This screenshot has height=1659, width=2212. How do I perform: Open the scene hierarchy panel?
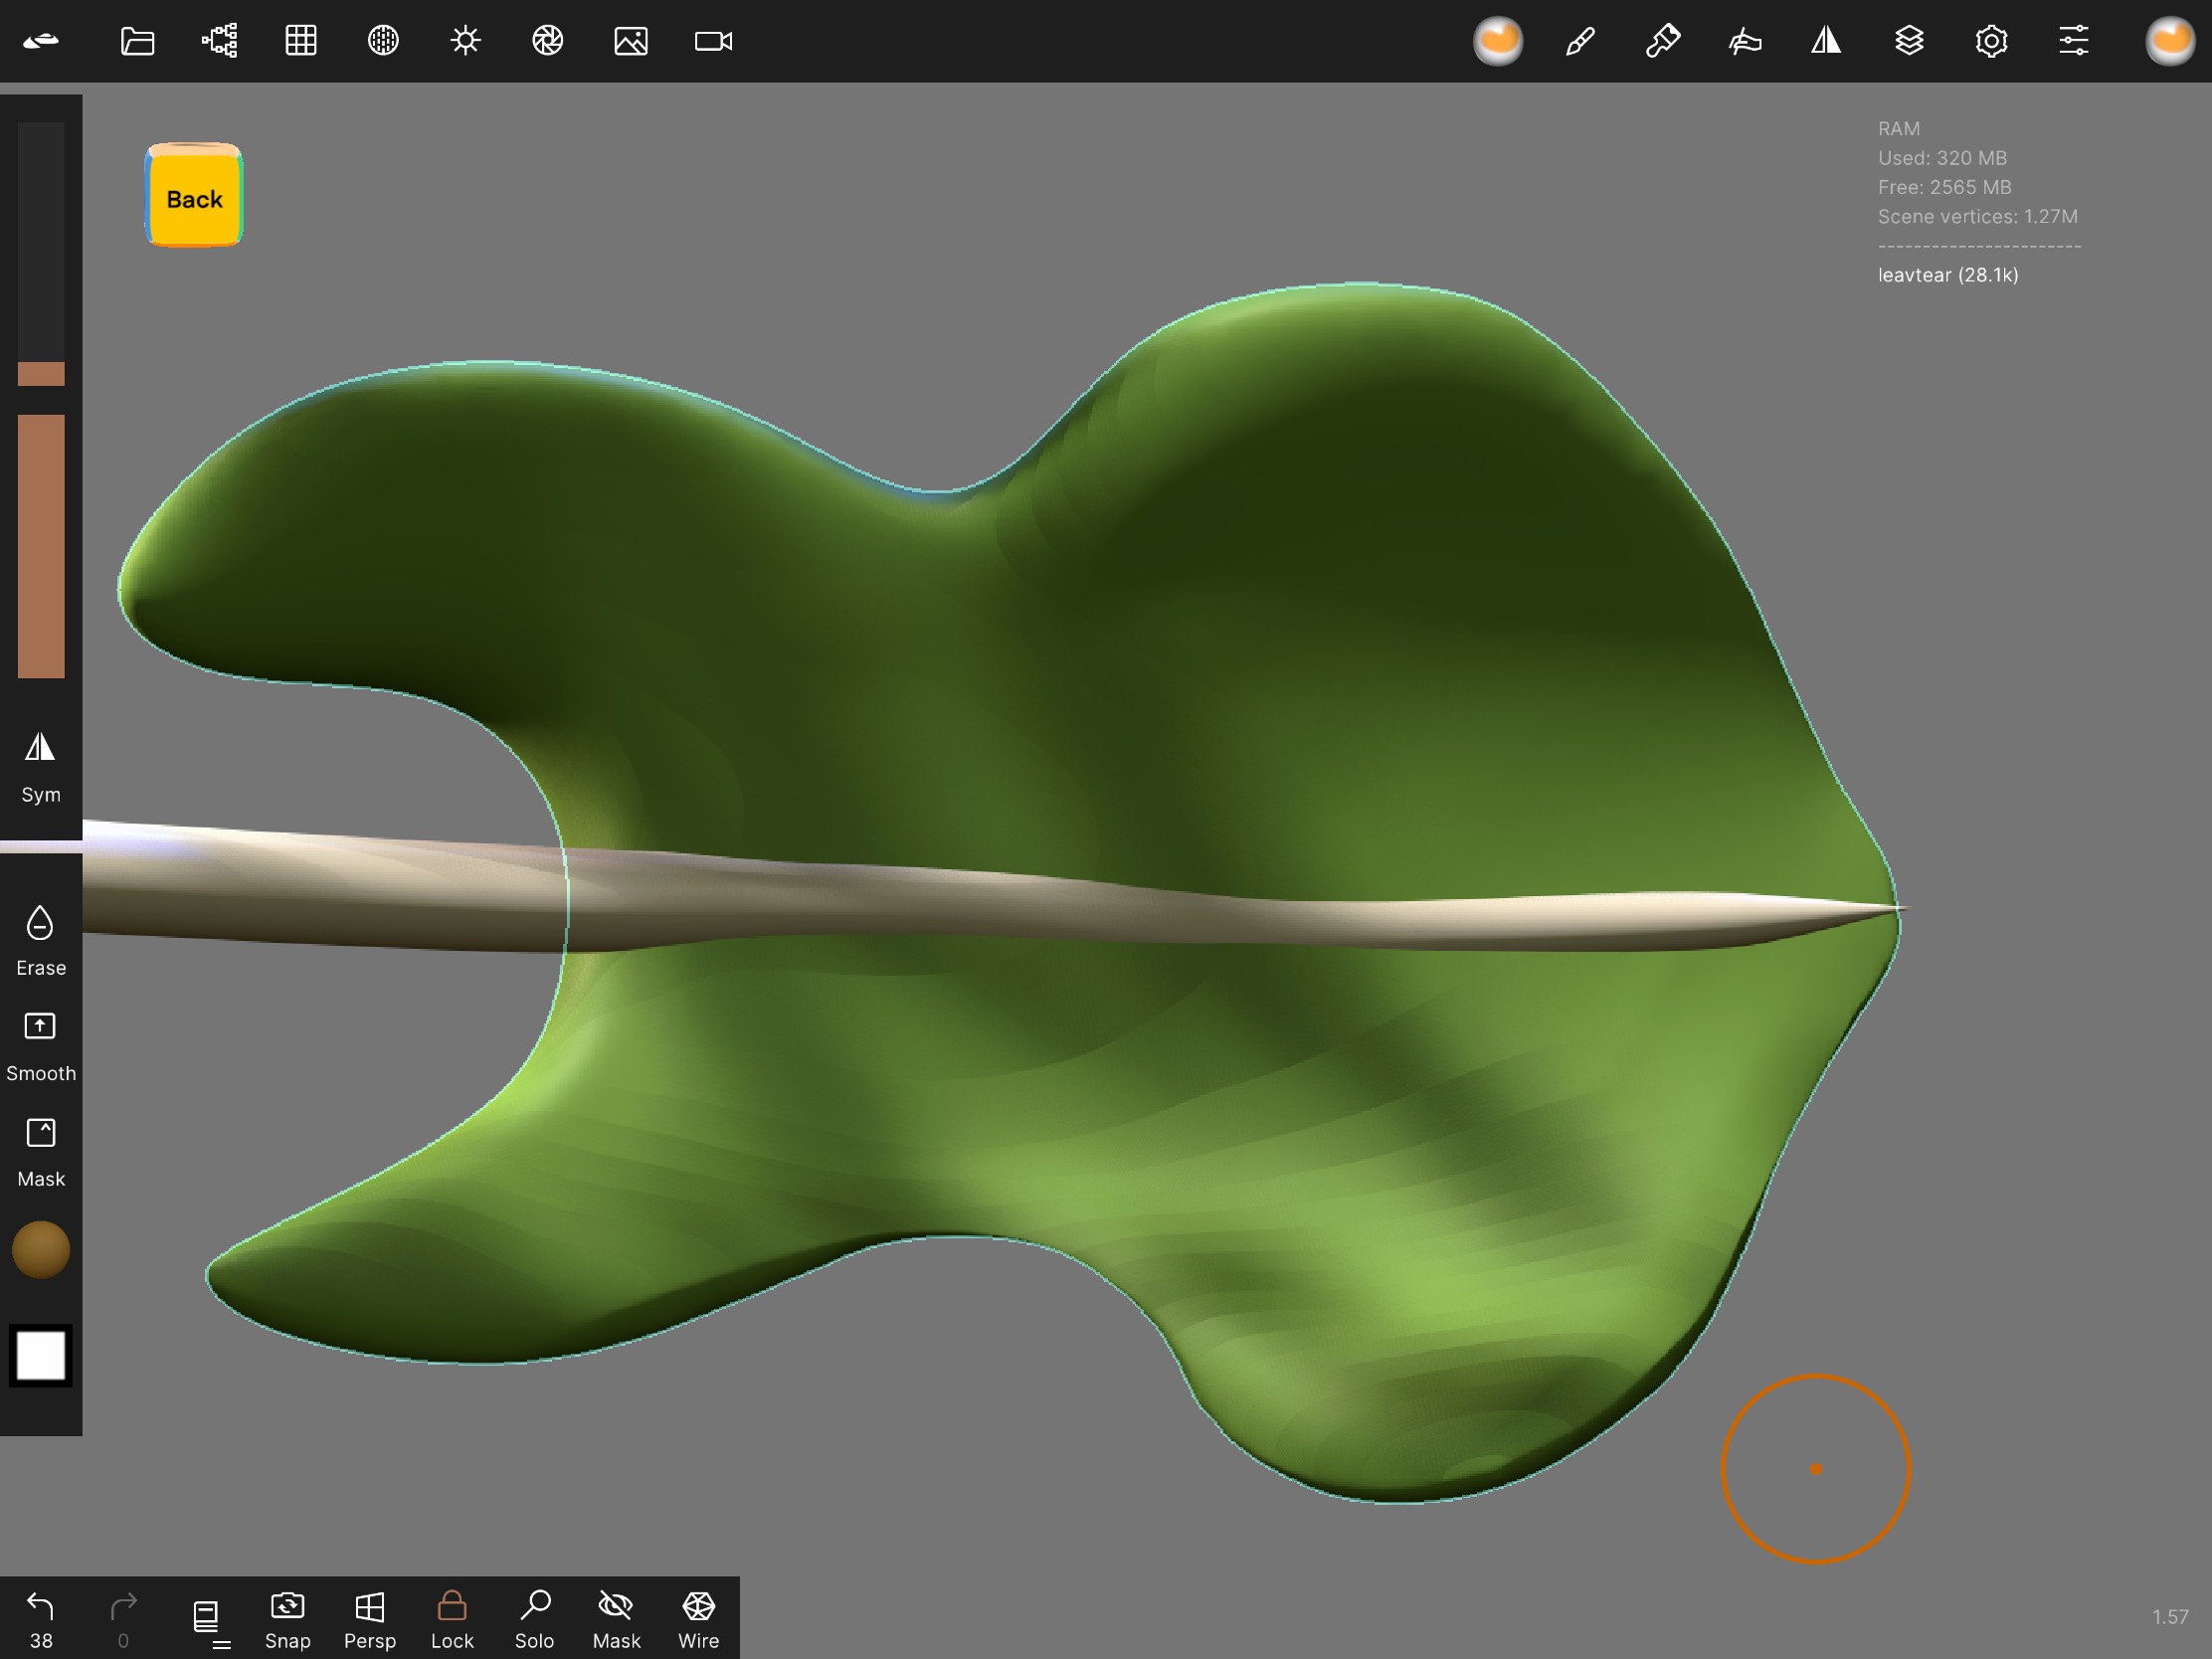[x=219, y=41]
